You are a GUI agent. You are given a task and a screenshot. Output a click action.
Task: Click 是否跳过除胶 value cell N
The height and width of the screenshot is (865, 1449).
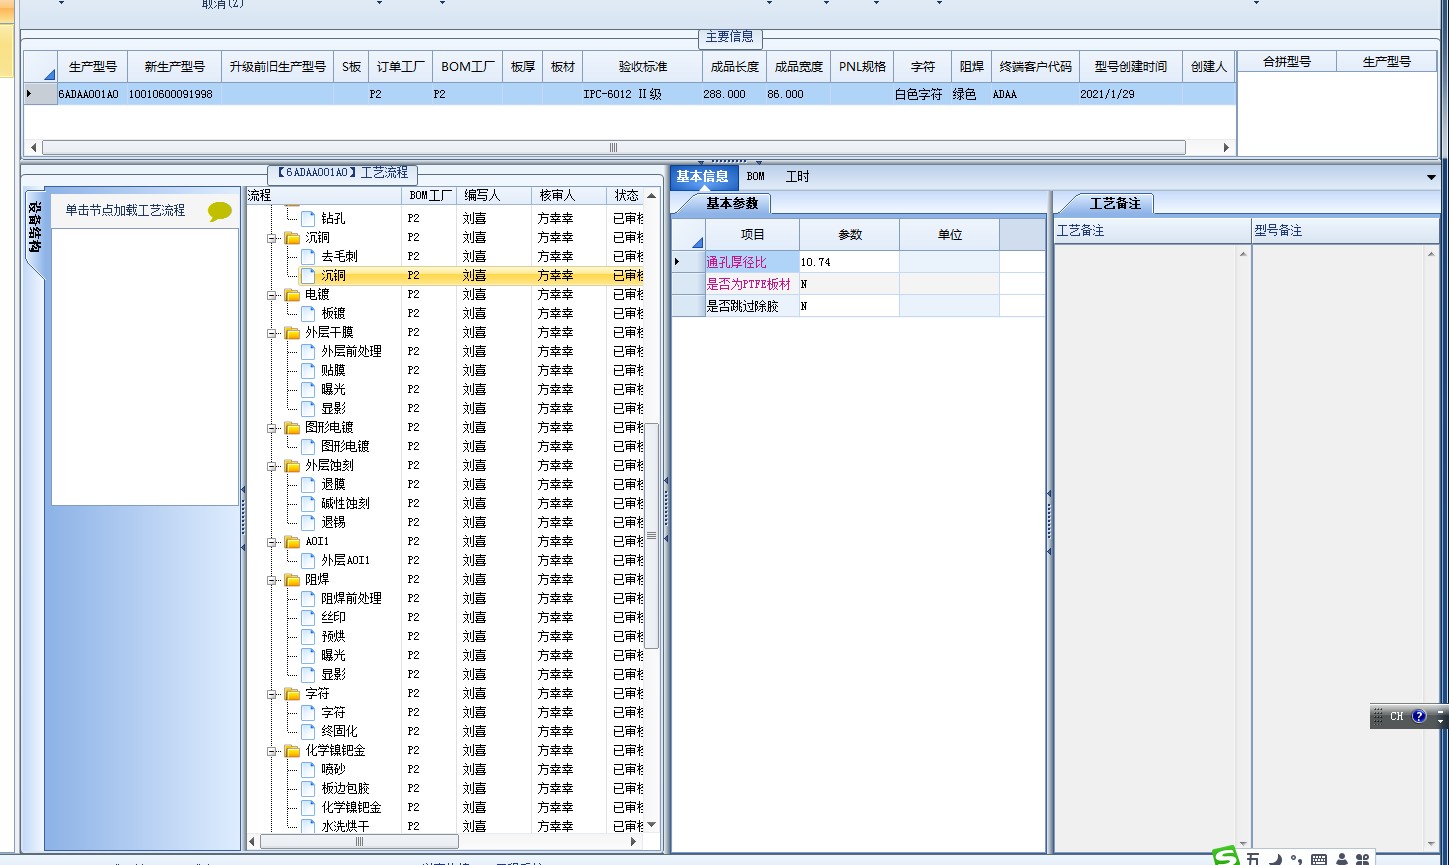[x=850, y=306]
